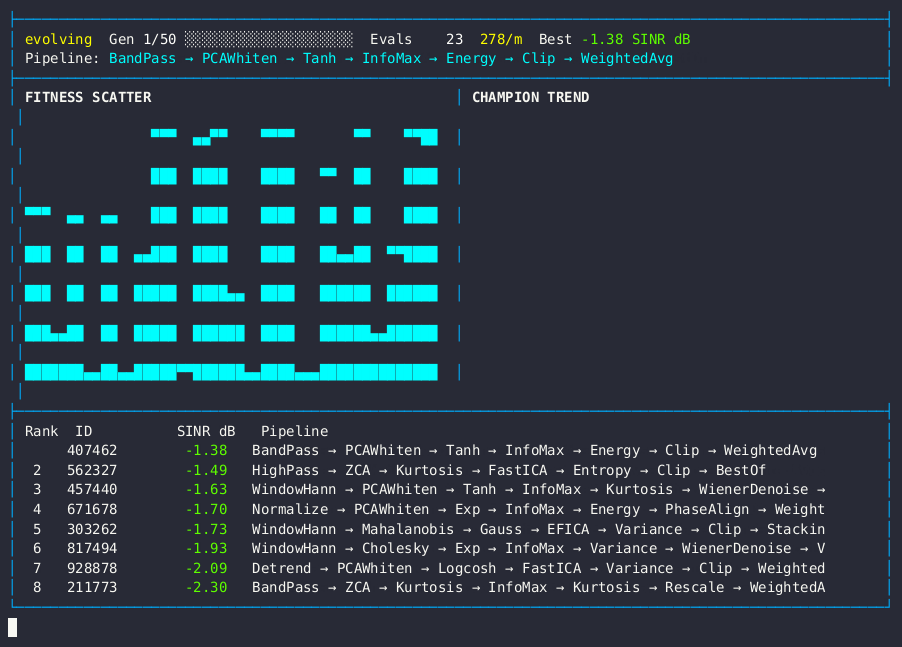
Task: Click the 'SINR dB' column header
Action: pyautogui.click(x=206, y=431)
